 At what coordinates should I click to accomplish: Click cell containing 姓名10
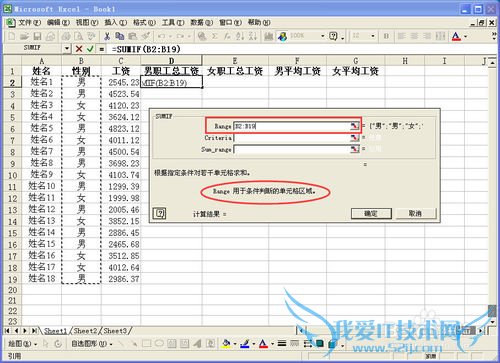pos(41,186)
